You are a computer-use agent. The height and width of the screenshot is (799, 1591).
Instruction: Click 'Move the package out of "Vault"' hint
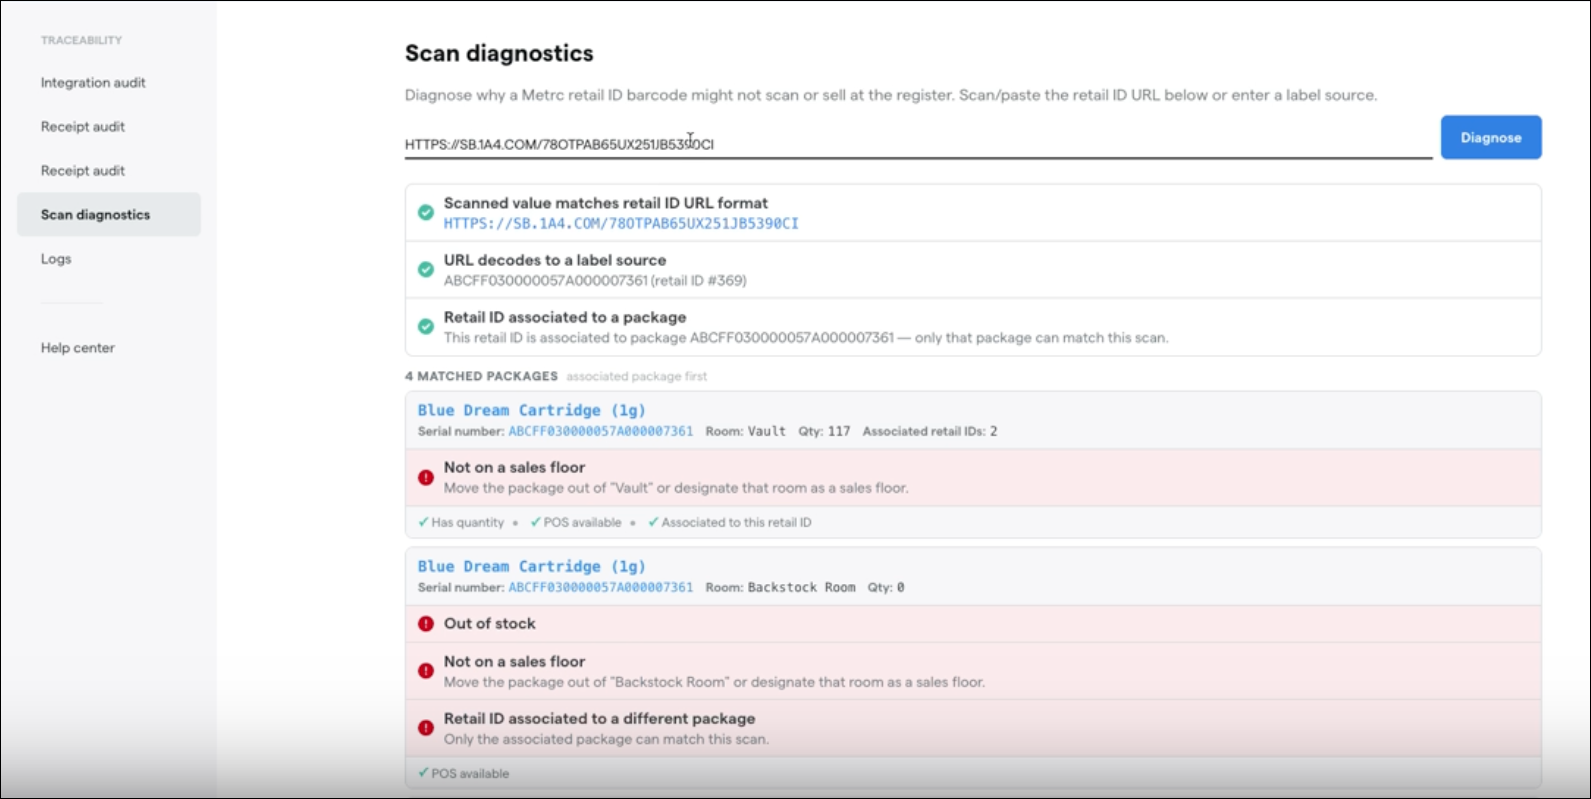point(676,489)
